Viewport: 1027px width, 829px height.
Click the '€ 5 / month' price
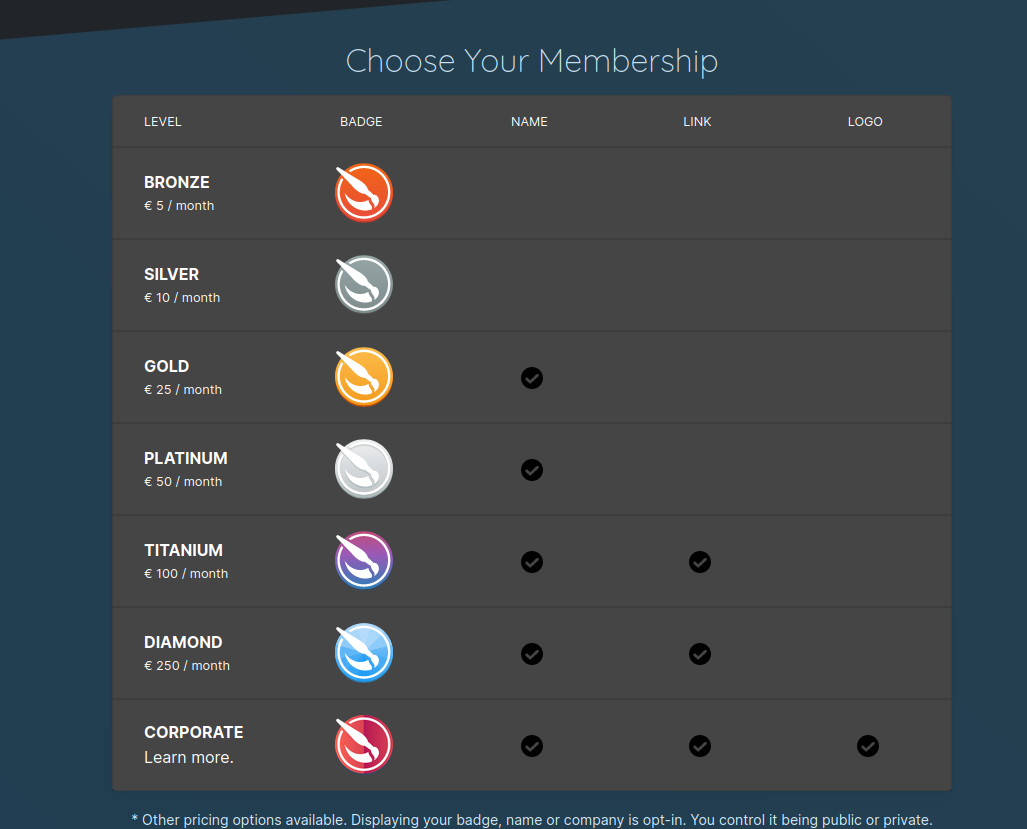(x=179, y=206)
